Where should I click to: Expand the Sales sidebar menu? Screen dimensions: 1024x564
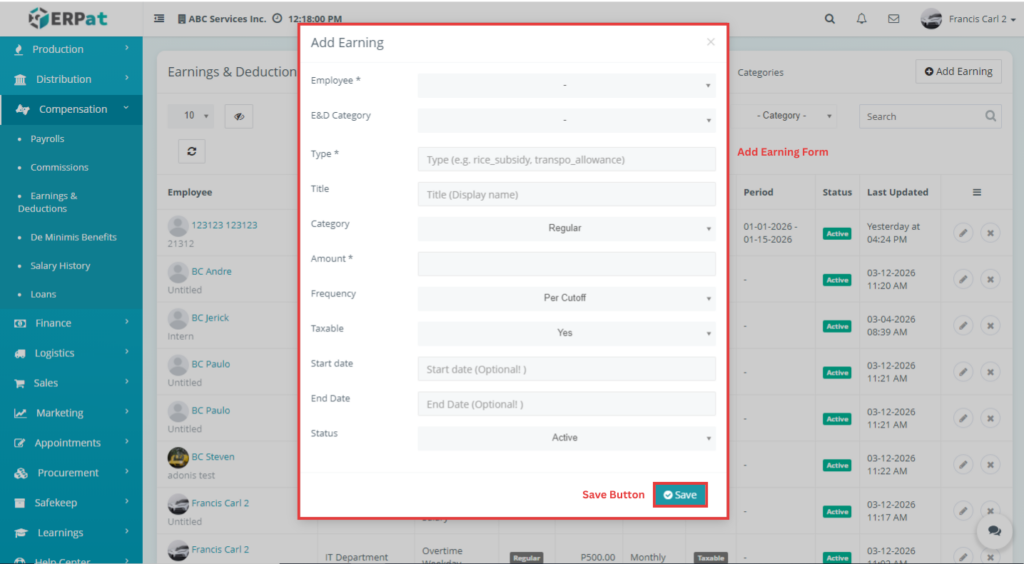71,383
